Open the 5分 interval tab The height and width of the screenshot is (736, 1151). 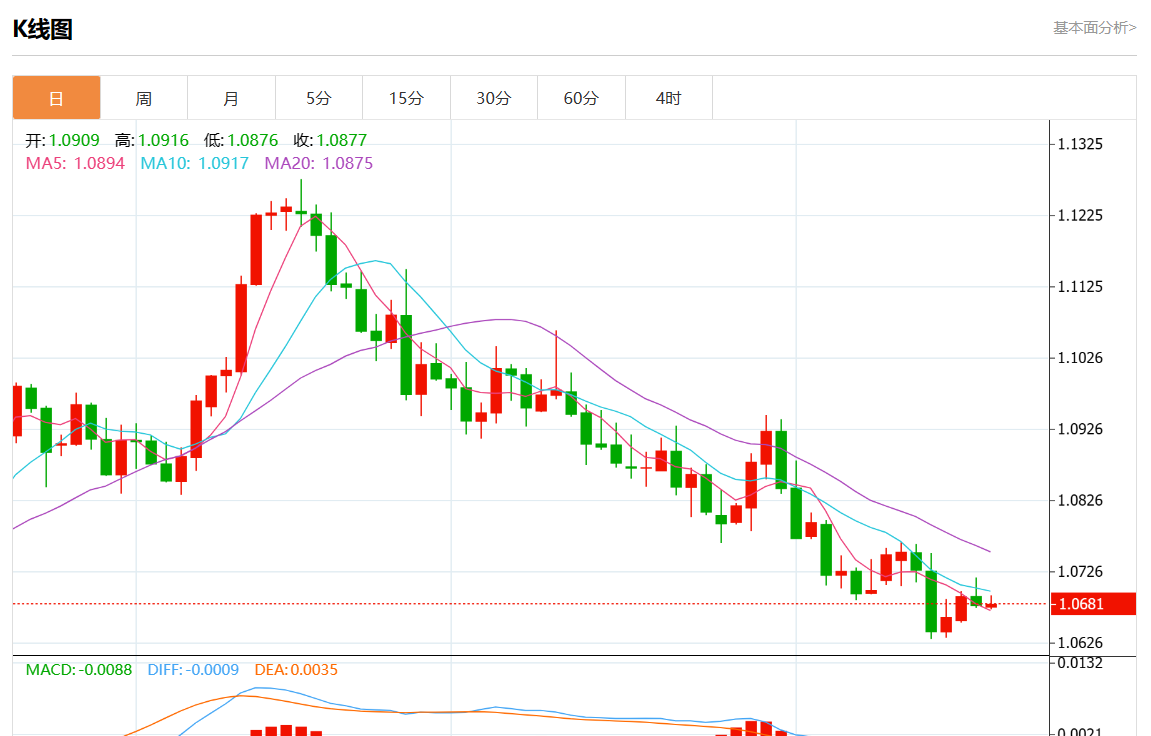tap(319, 98)
